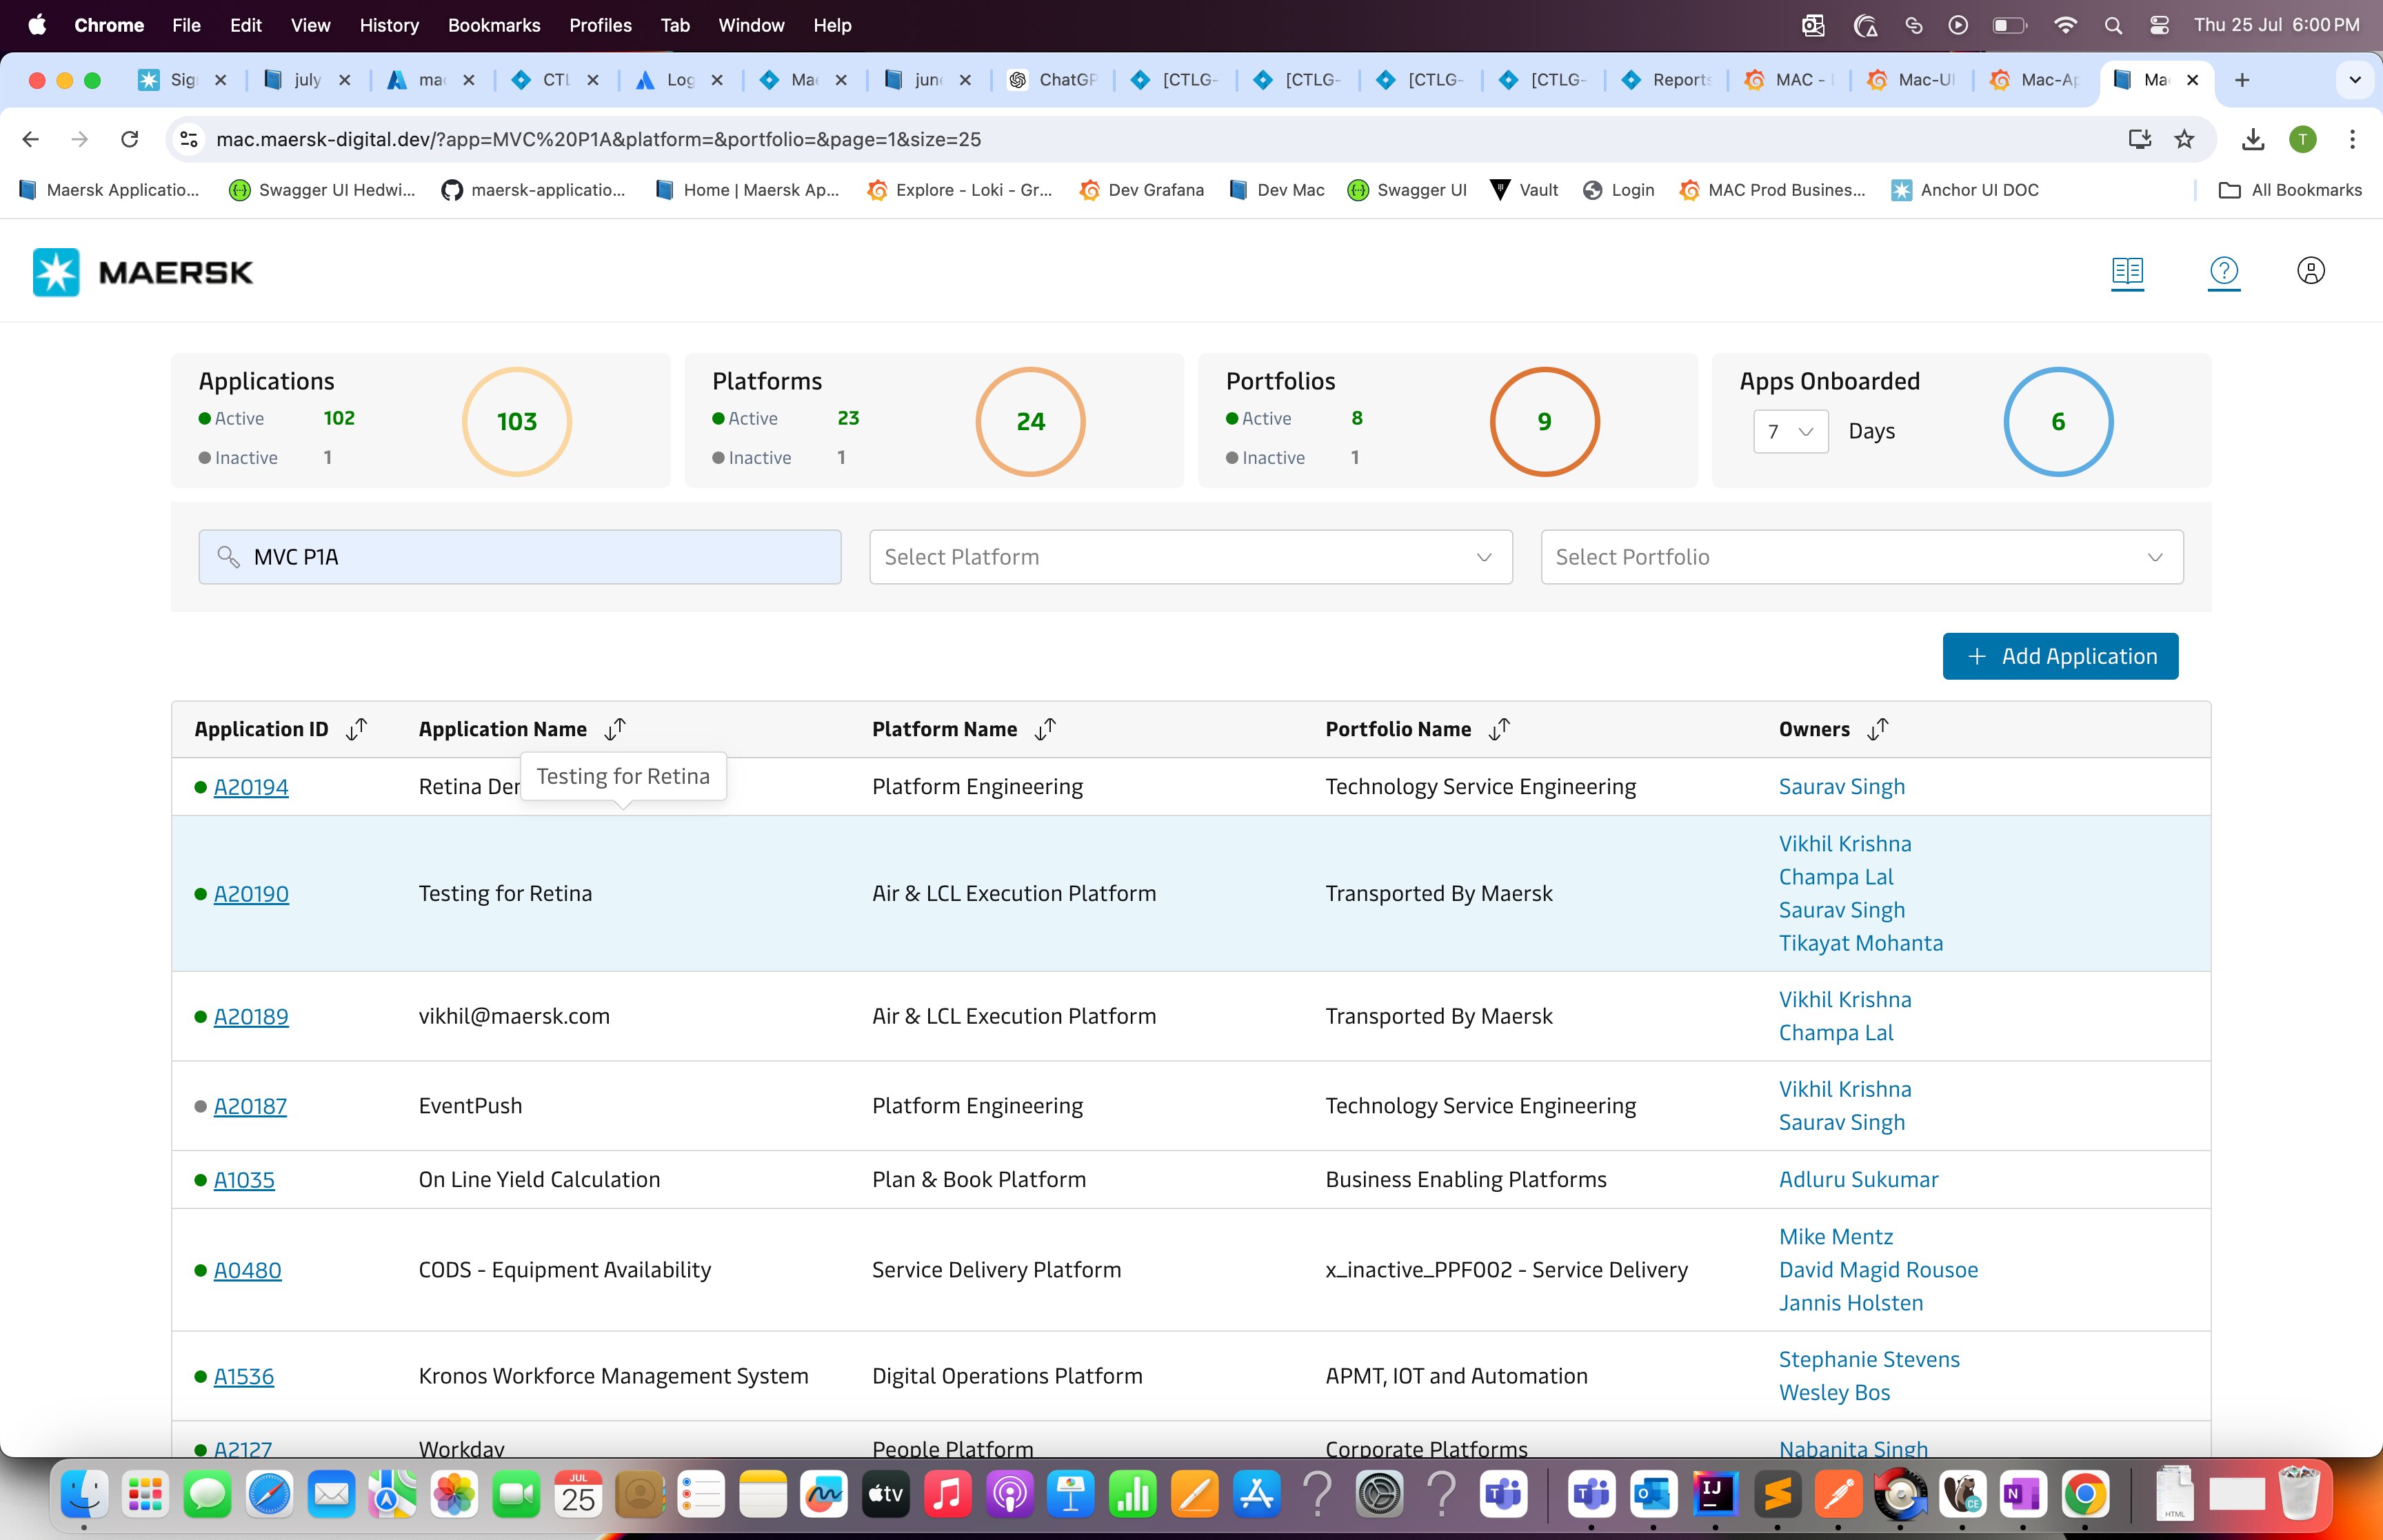The image size is (2383, 1540).
Task: Expand the Select Platform dropdown
Action: click(x=1190, y=557)
